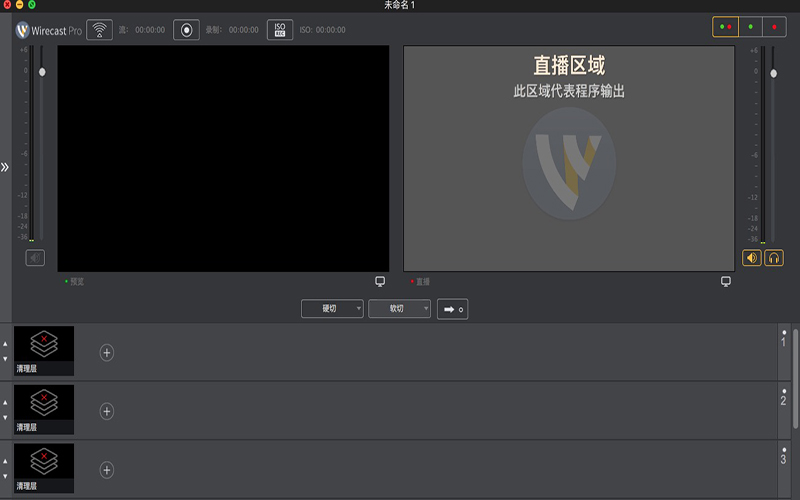
Task: Add a new shot to layer 2
Action: (x=107, y=411)
